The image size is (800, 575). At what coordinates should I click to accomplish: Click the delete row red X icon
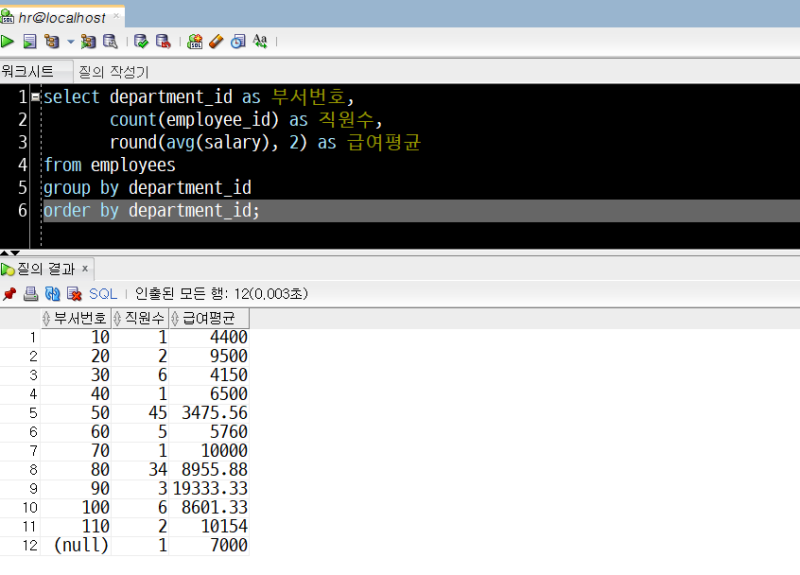(x=74, y=294)
